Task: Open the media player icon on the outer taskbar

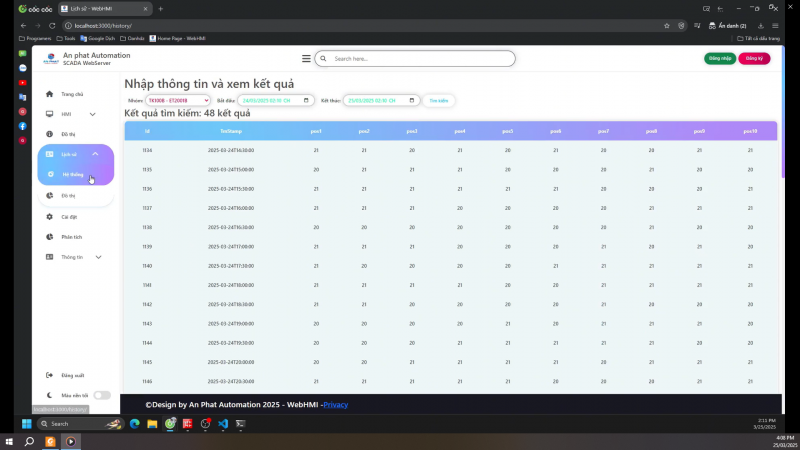Action: [x=71, y=441]
